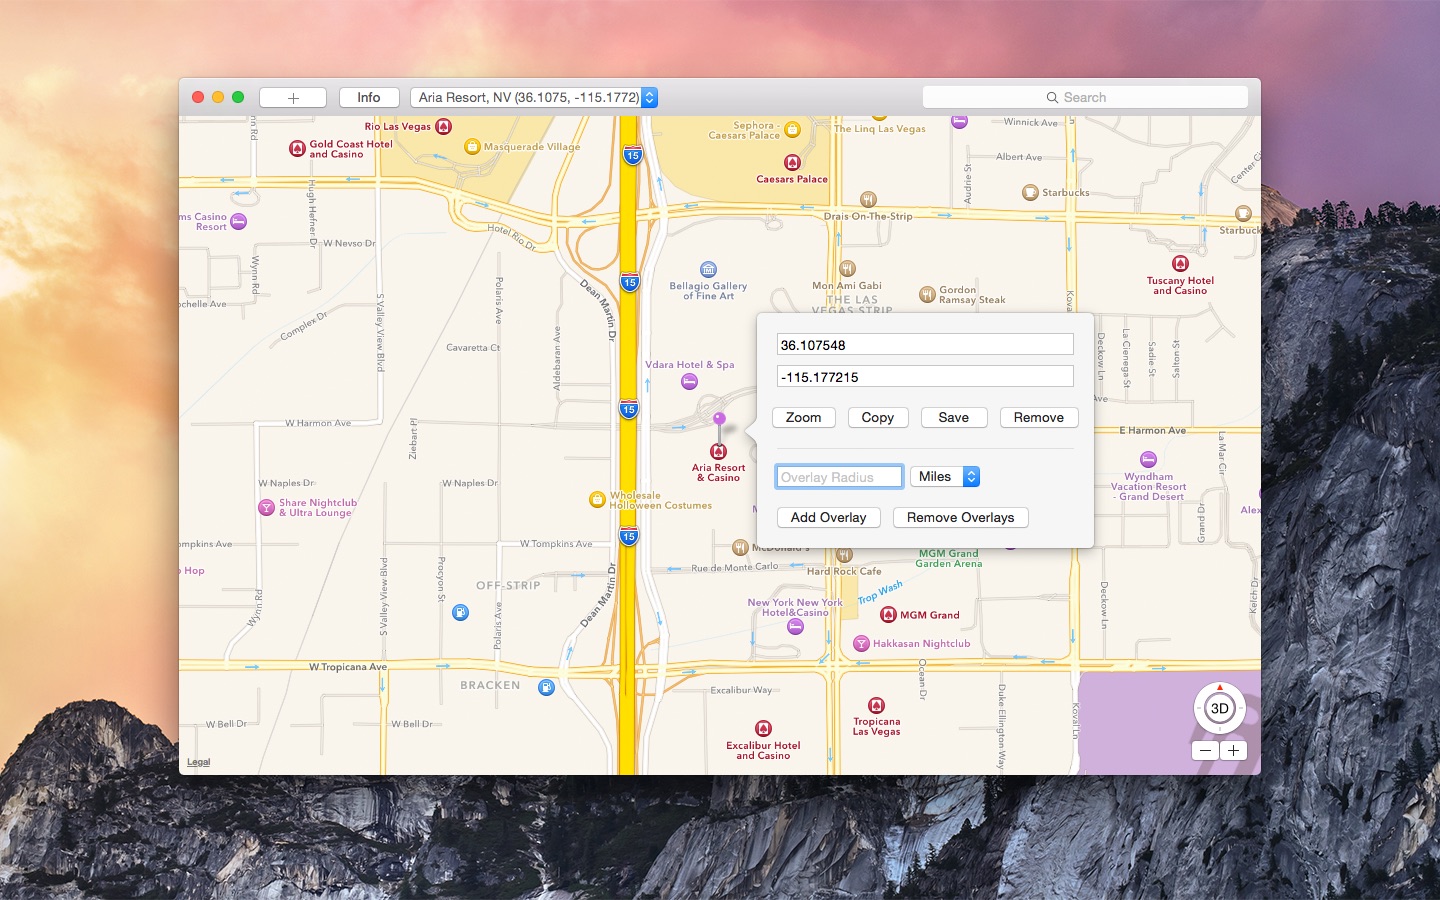Image resolution: width=1440 pixels, height=900 pixels.
Task: Select the Mon Ami Gabi restaurant icon
Action: click(848, 268)
